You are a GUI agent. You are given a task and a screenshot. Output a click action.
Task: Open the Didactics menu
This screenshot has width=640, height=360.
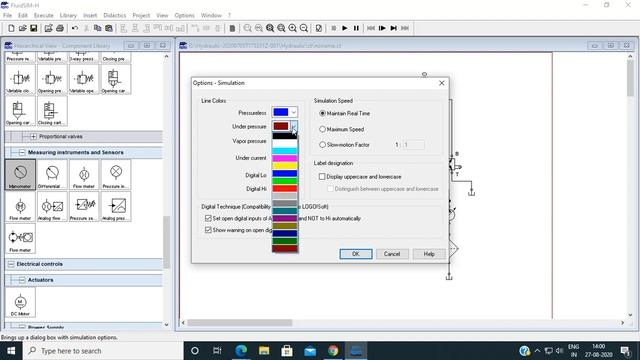[x=115, y=15]
